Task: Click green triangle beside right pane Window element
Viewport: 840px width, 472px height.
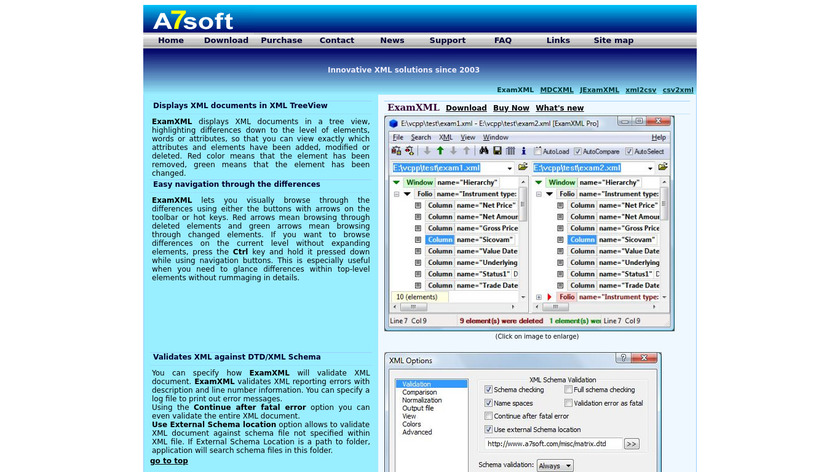Action: pos(538,182)
